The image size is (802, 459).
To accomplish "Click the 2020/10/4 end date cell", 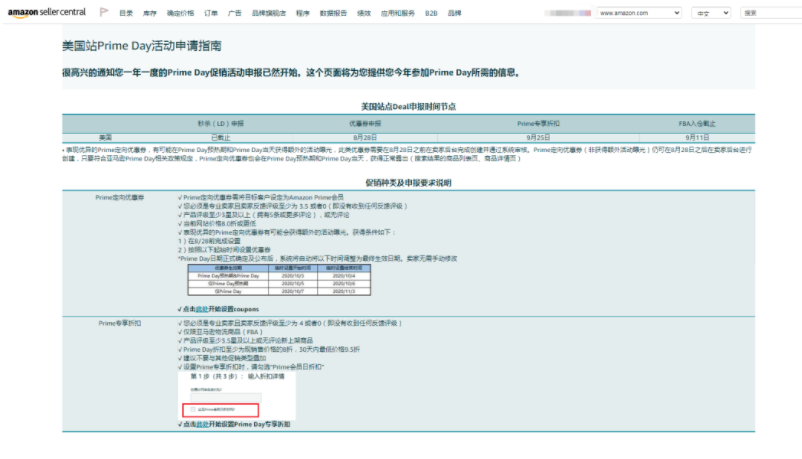I will [344, 276].
